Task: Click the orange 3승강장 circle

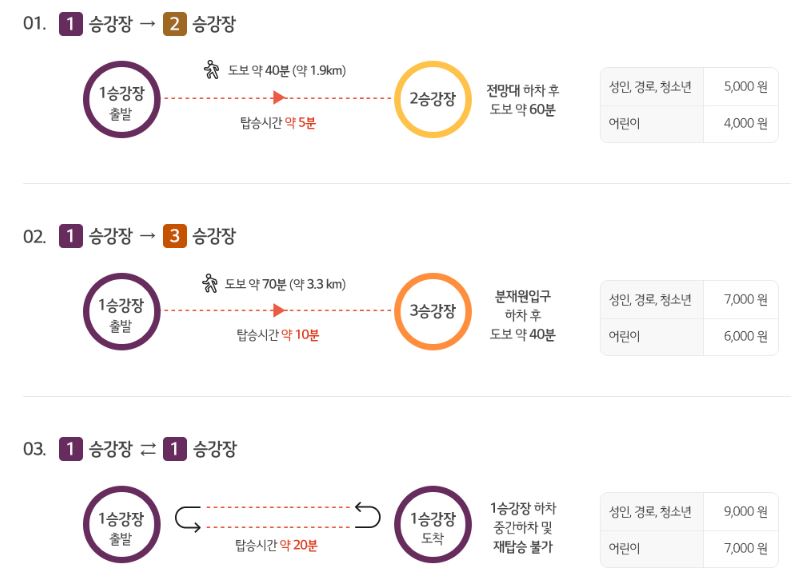Action: pos(433,311)
